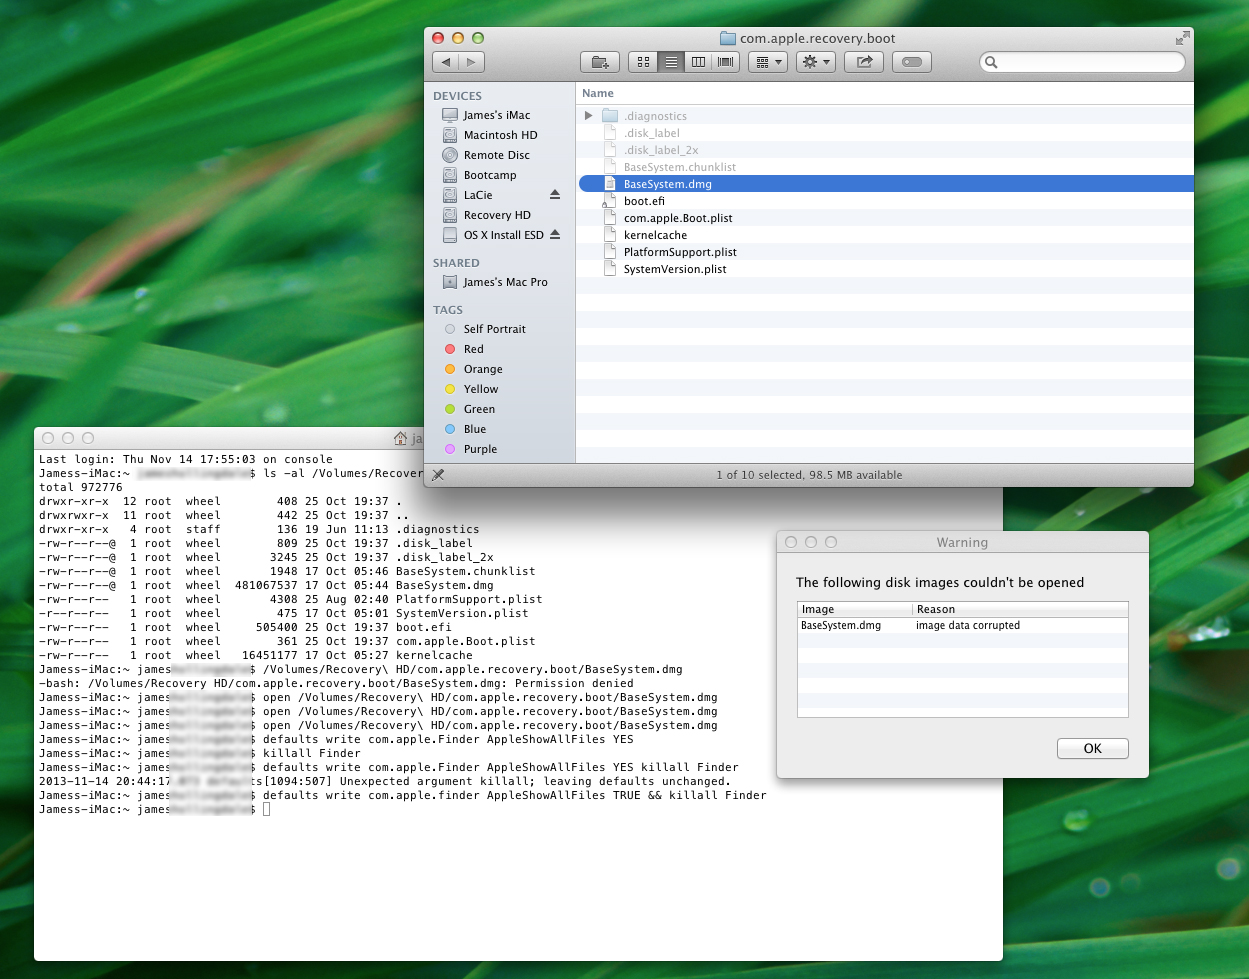1249x979 pixels.
Task: Click the Share toolbar button
Action: pyautogui.click(x=864, y=62)
